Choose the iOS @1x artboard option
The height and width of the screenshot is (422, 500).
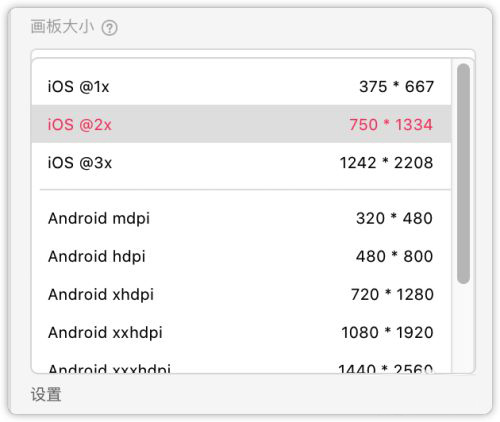[x=241, y=87]
